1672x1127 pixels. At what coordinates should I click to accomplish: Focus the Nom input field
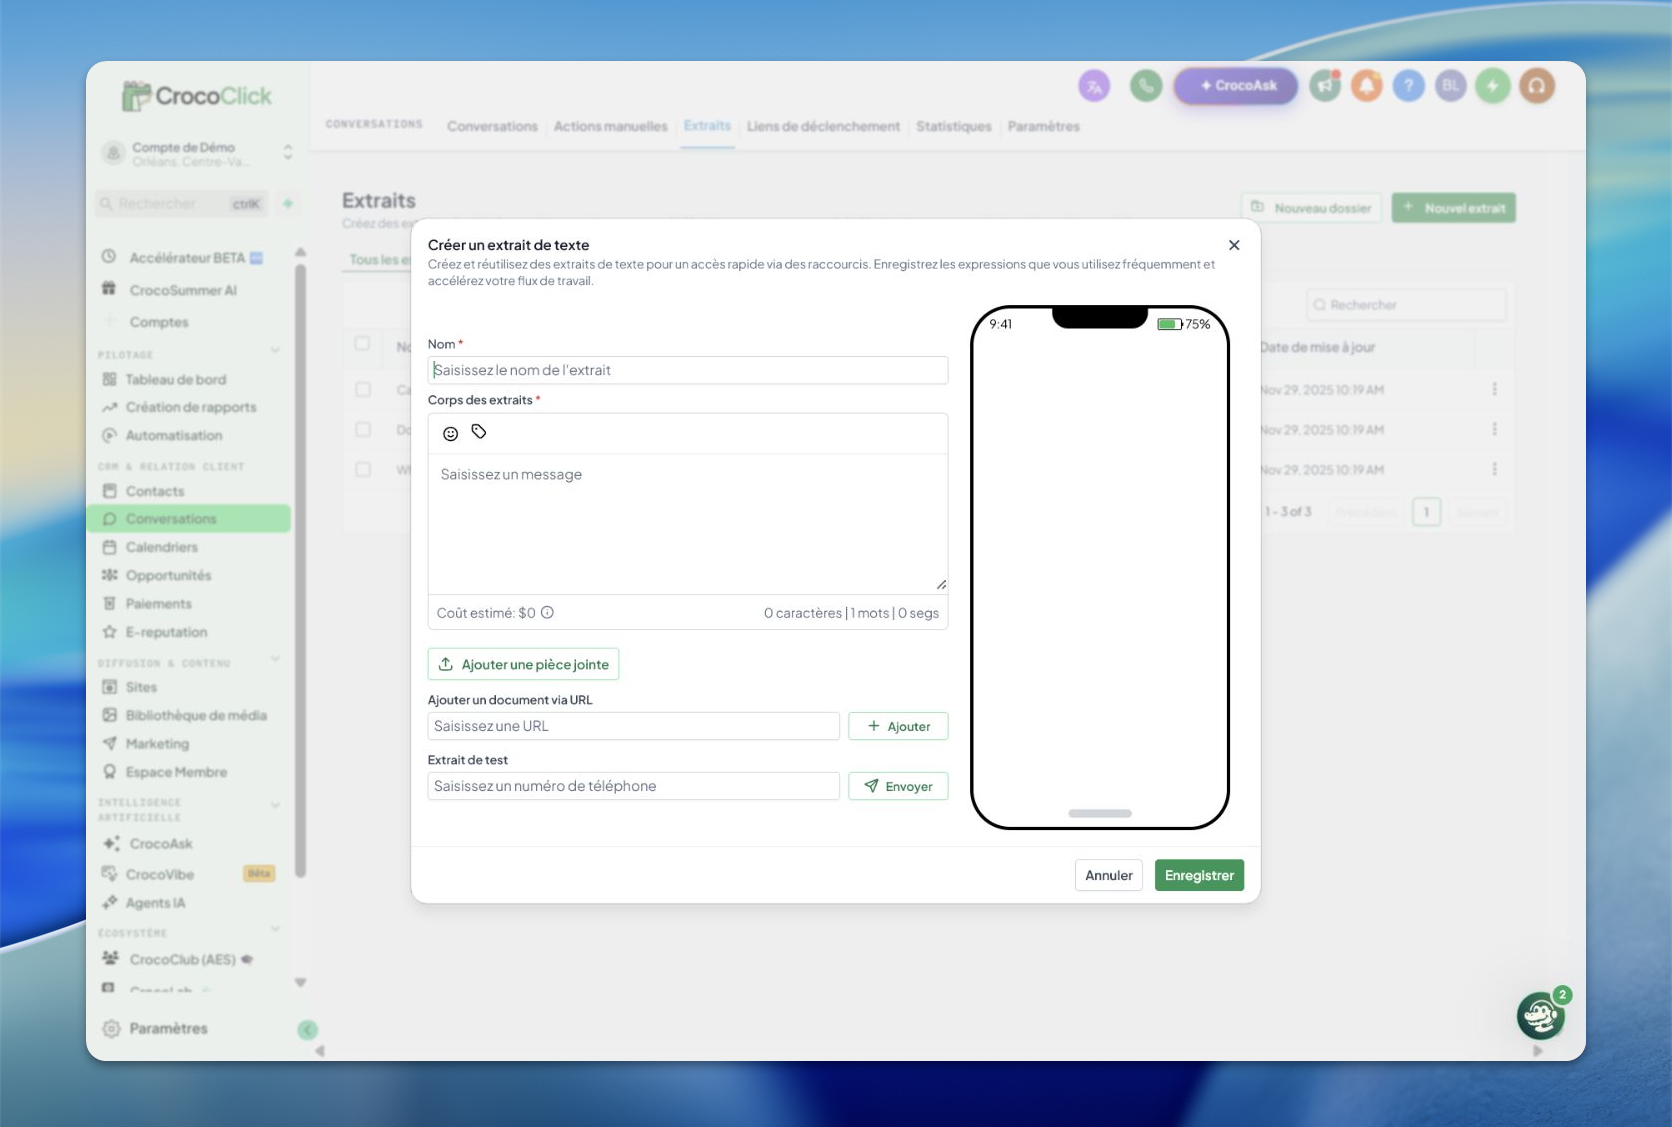(x=688, y=370)
